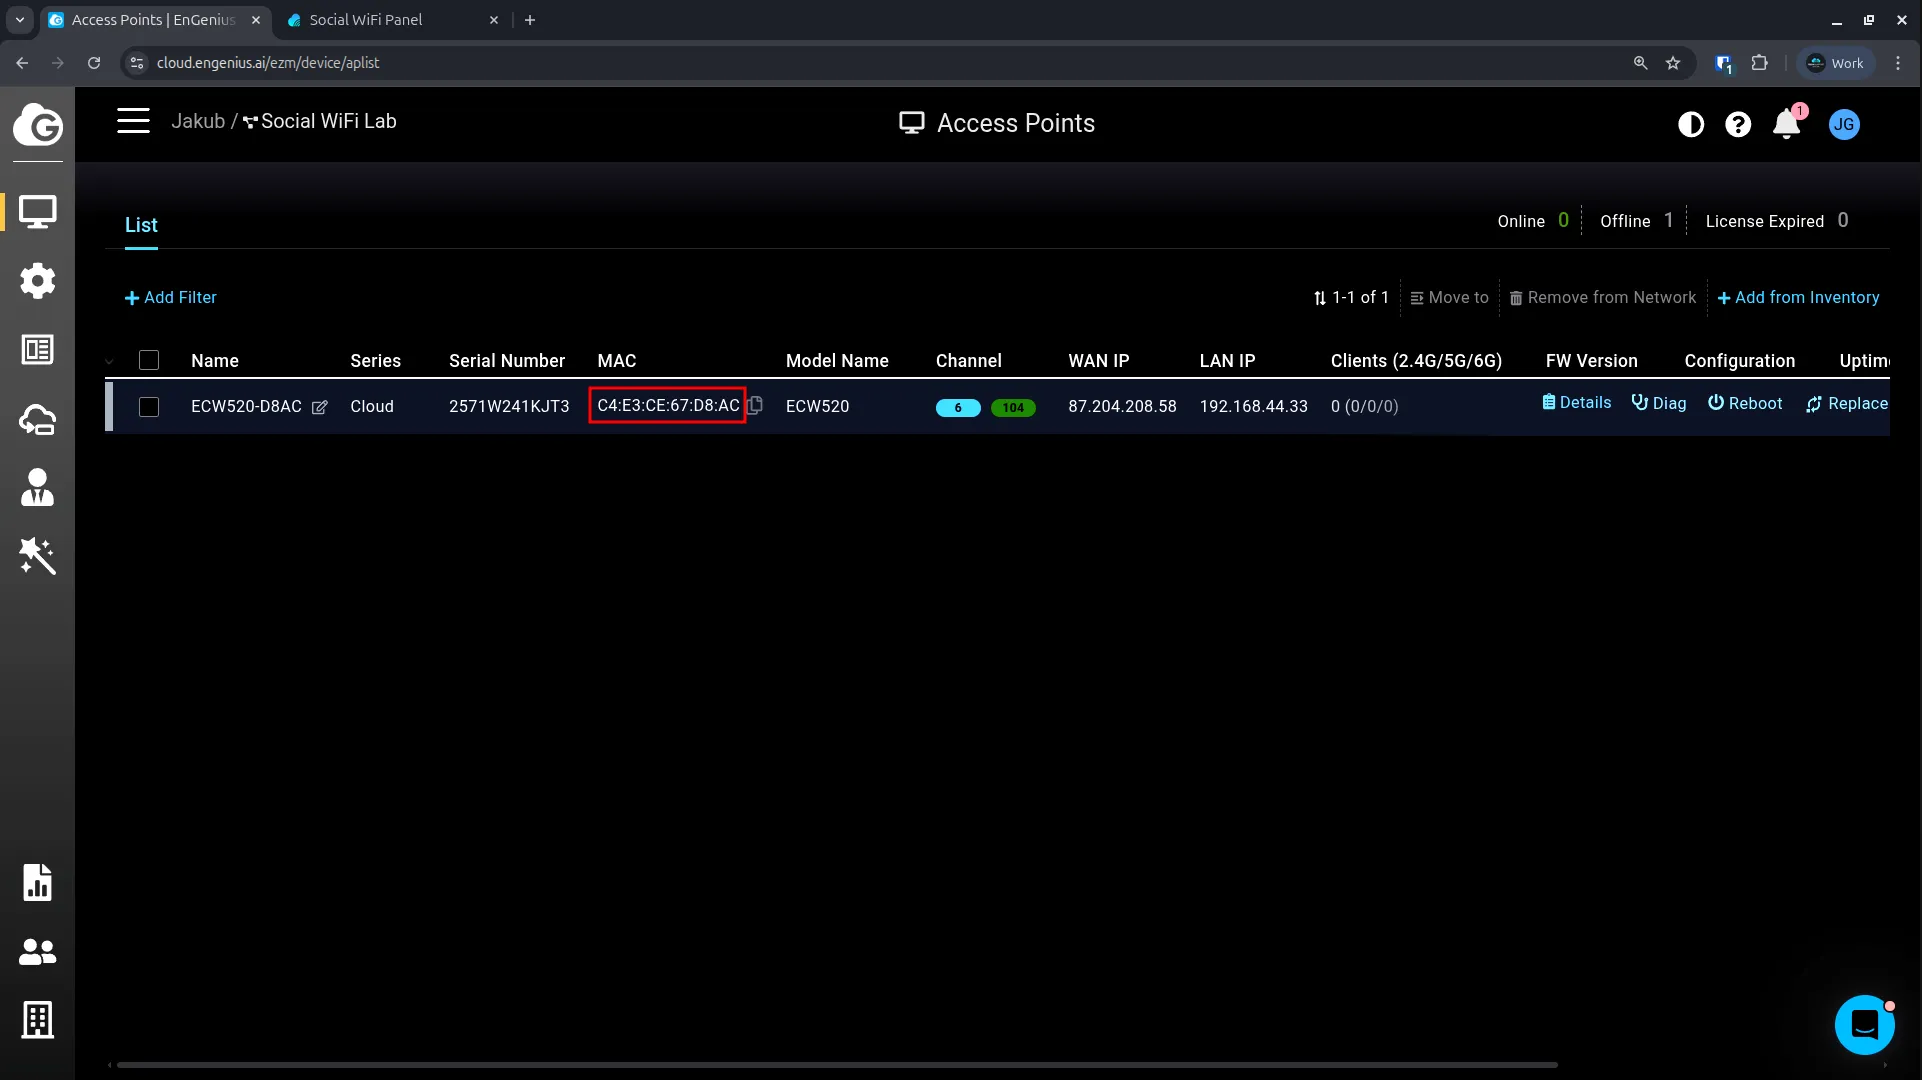Click Add from Inventory link
Image resolution: width=1922 pixels, height=1080 pixels.
(1798, 298)
